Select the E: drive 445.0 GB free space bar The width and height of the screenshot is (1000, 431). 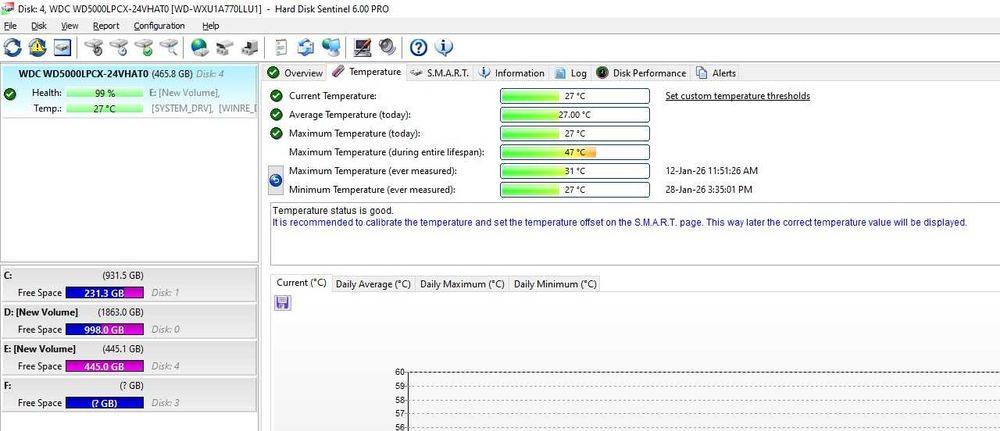(x=105, y=366)
